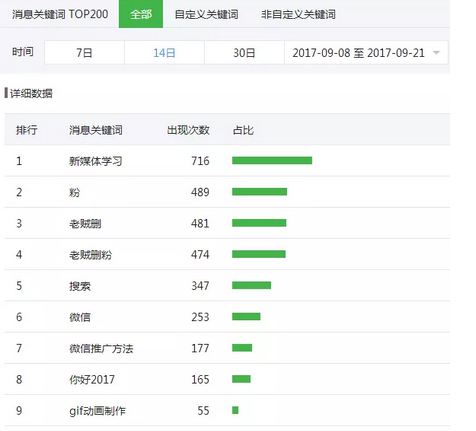Click the 出现次数 column header
476x431 pixels.
(x=188, y=130)
